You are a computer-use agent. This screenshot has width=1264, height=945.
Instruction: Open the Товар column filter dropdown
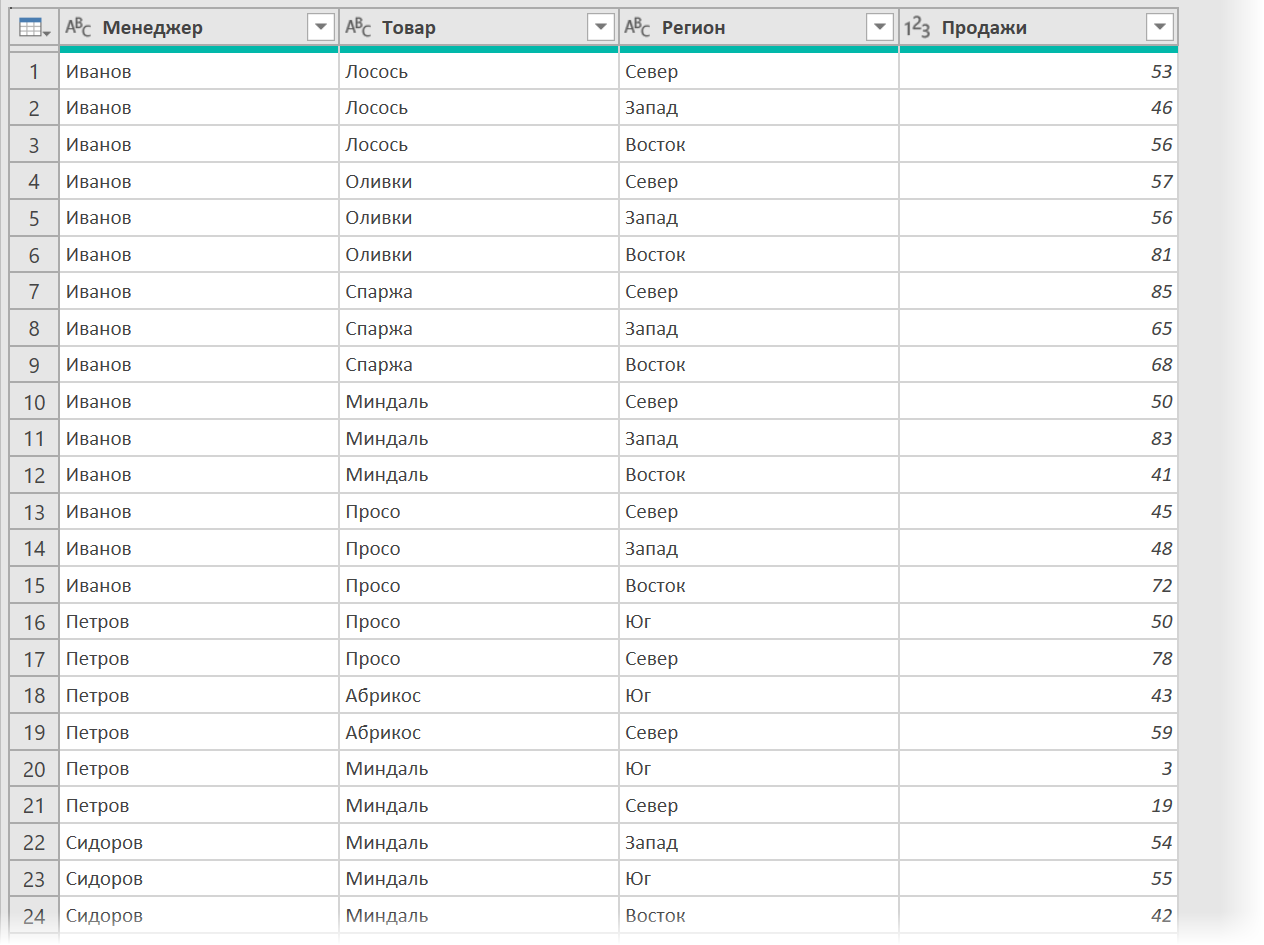click(x=601, y=28)
